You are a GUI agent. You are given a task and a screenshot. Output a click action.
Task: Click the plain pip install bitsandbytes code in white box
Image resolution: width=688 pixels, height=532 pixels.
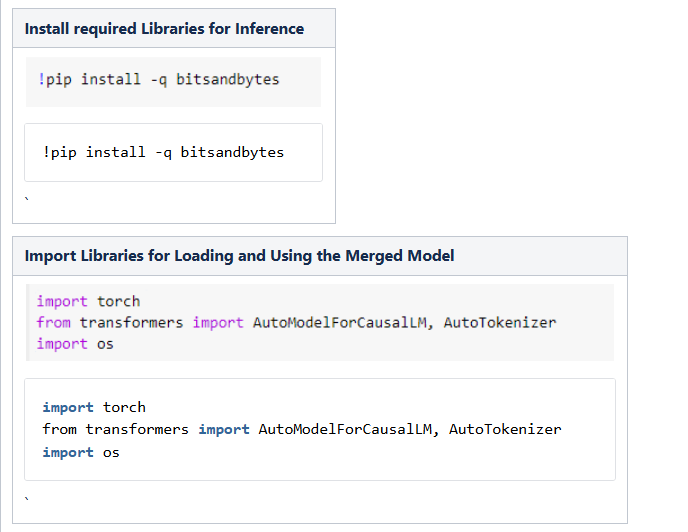(x=163, y=152)
